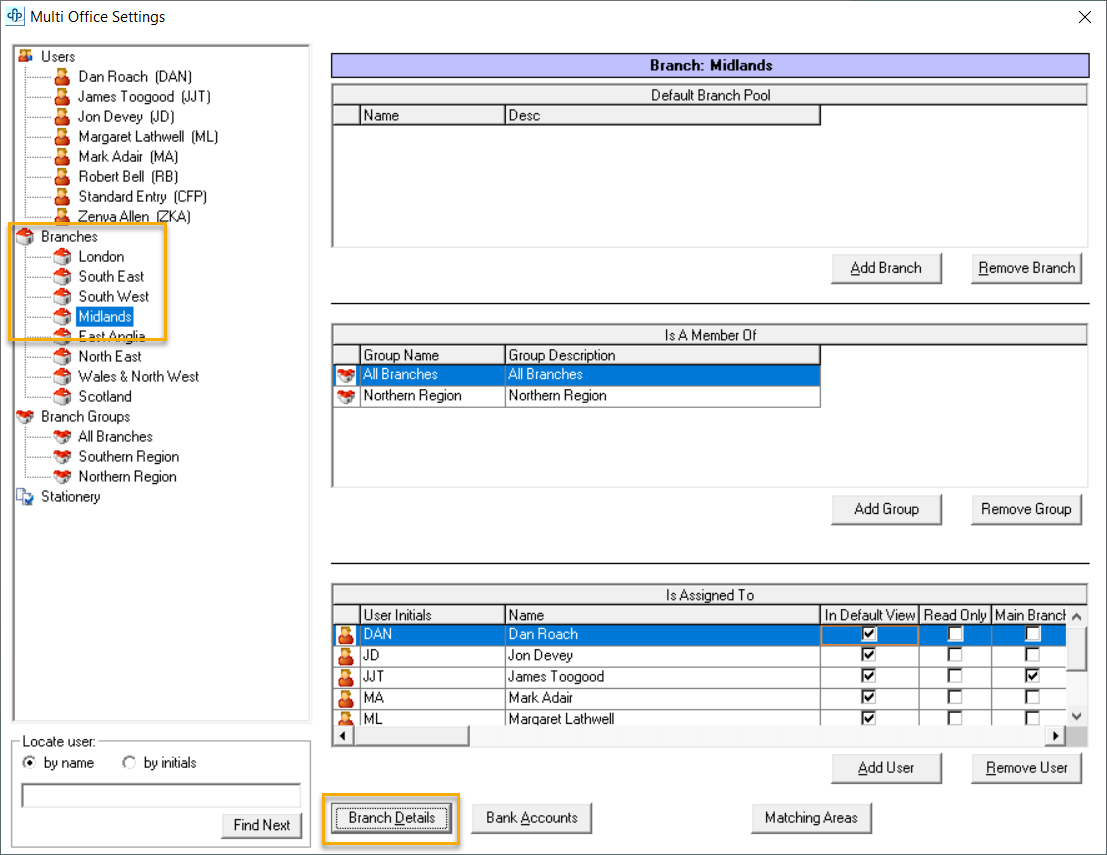Toggle In Default View for Jon Devey
Image resolution: width=1107 pixels, height=855 pixels.
pyautogui.click(x=868, y=655)
